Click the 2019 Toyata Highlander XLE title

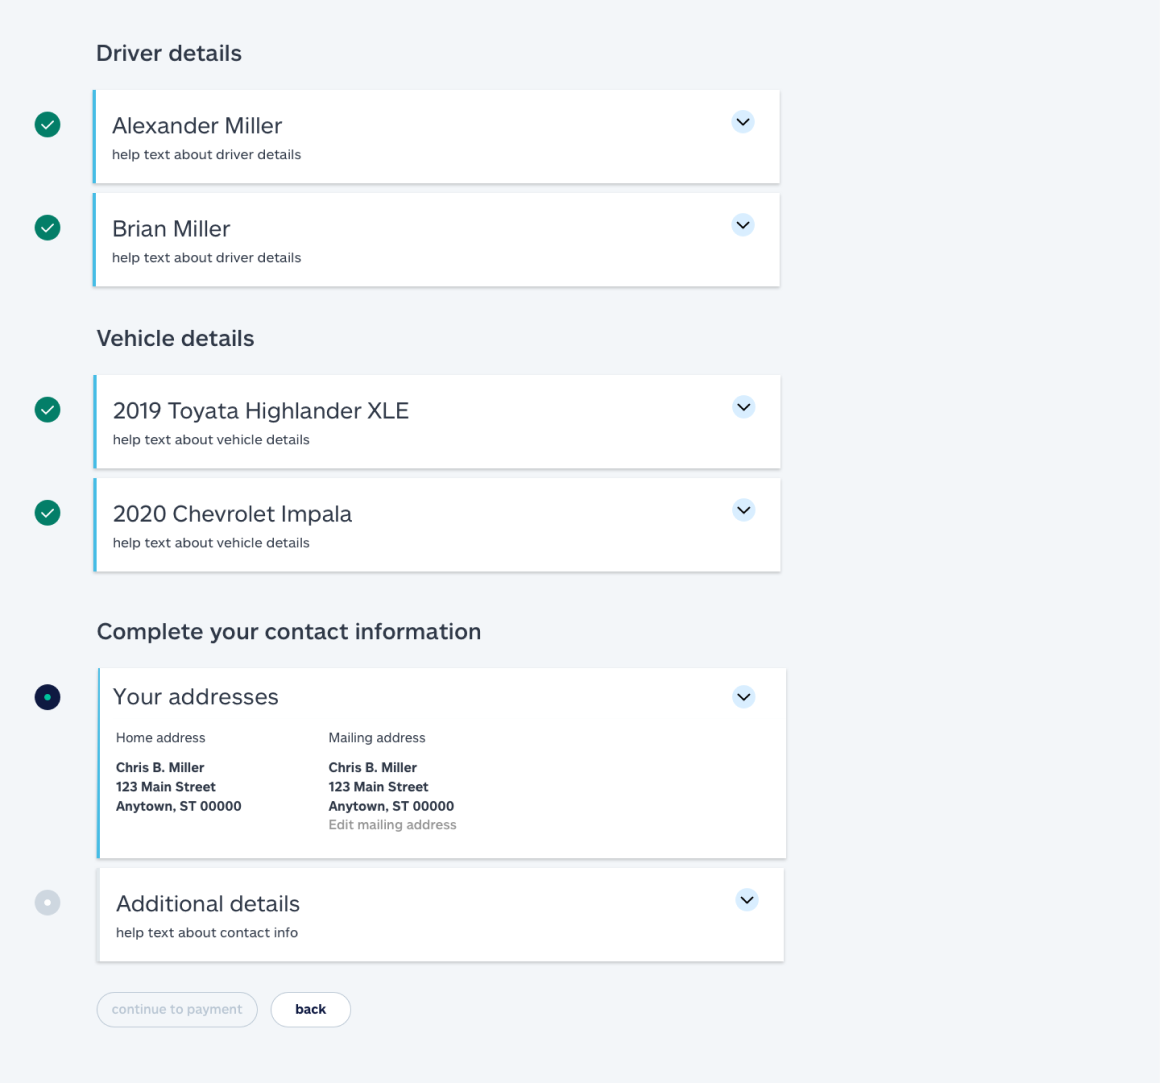[260, 411]
